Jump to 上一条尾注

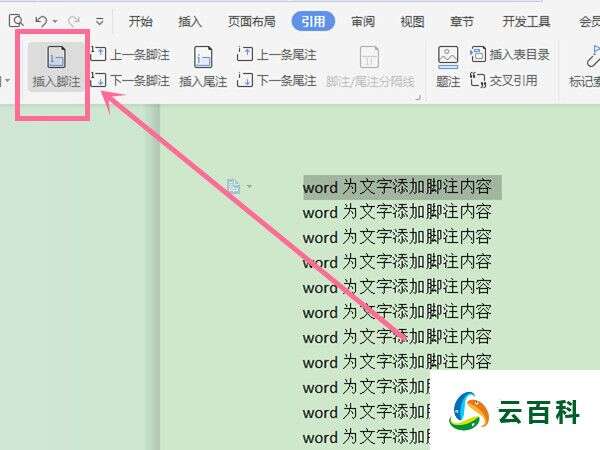coord(277,54)
